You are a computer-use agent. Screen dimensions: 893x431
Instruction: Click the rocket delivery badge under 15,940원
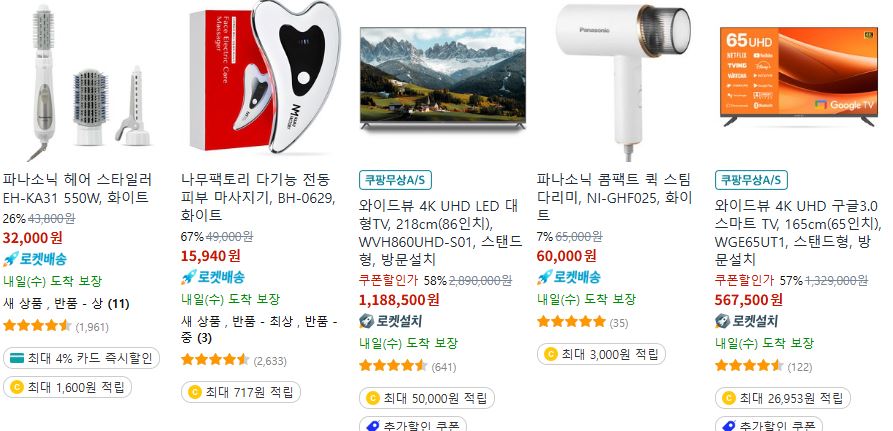tap(213, 277)
